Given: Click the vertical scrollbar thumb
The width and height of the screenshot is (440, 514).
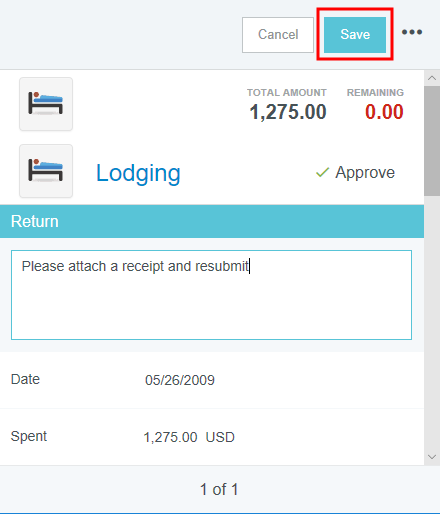Looking at the screenshot, I should (432, 141).
